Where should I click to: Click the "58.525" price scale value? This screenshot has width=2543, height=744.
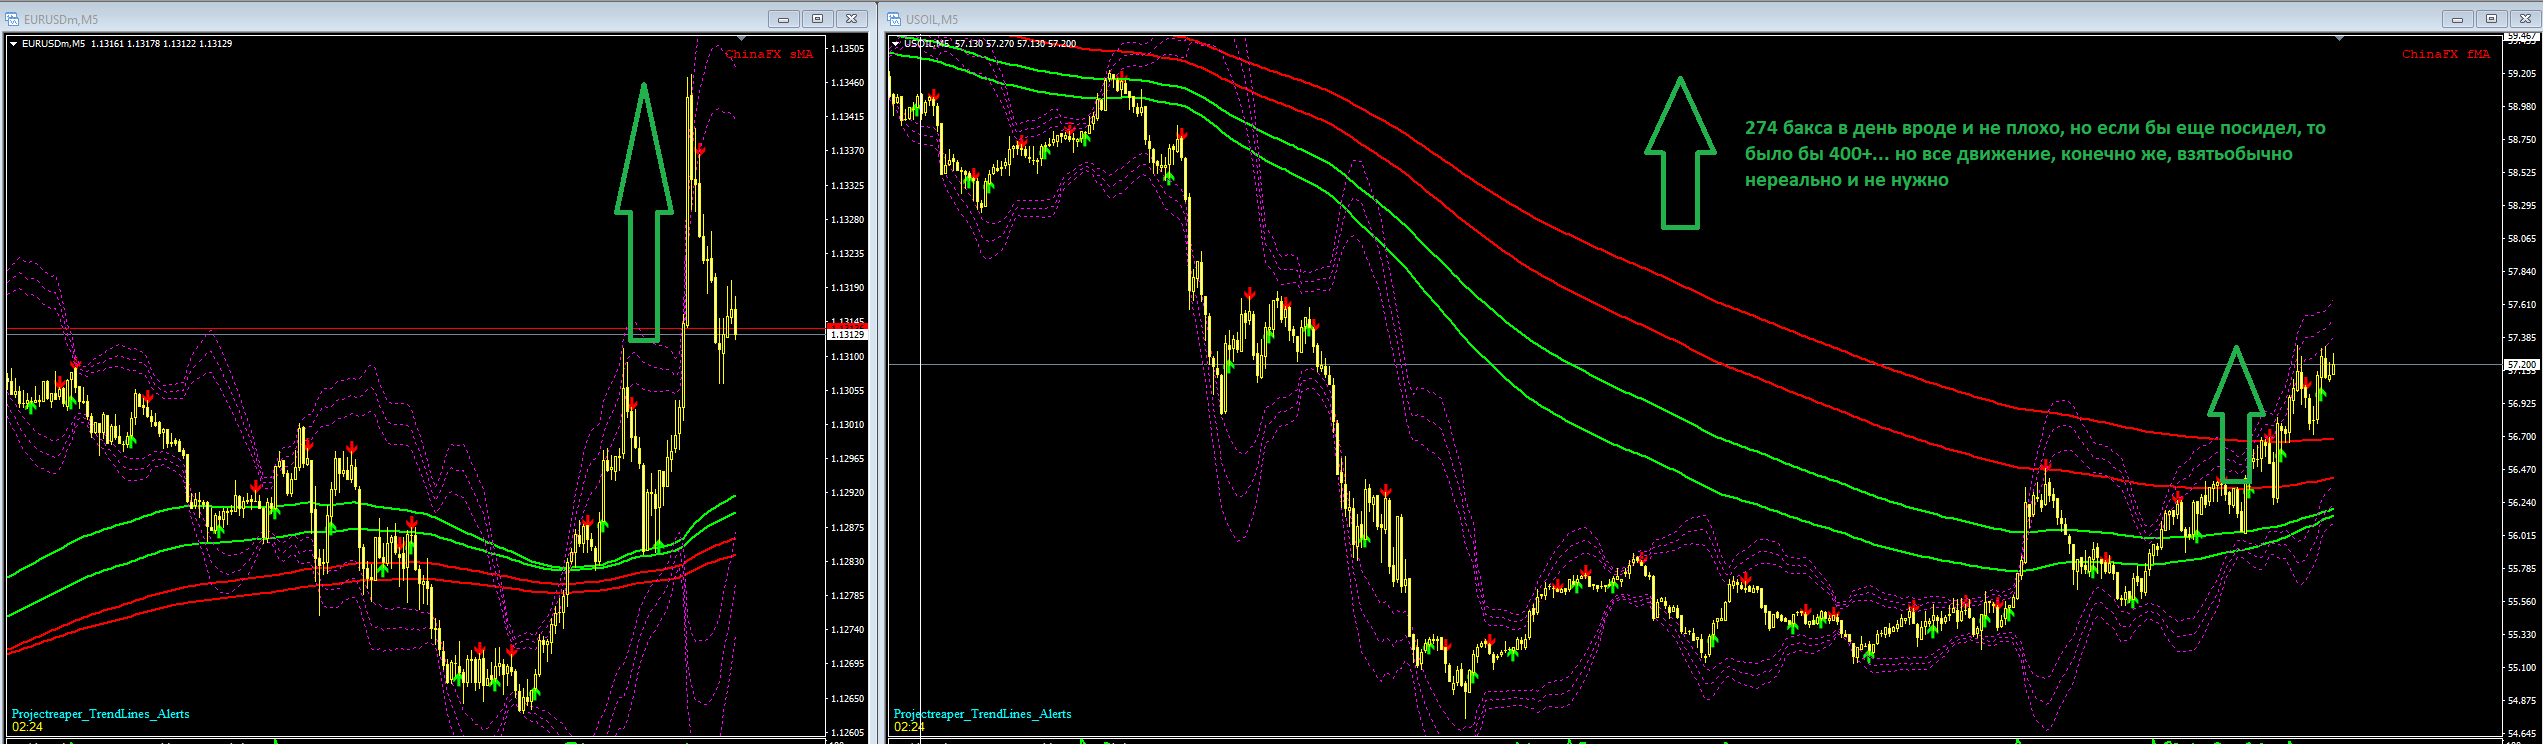2522,173
